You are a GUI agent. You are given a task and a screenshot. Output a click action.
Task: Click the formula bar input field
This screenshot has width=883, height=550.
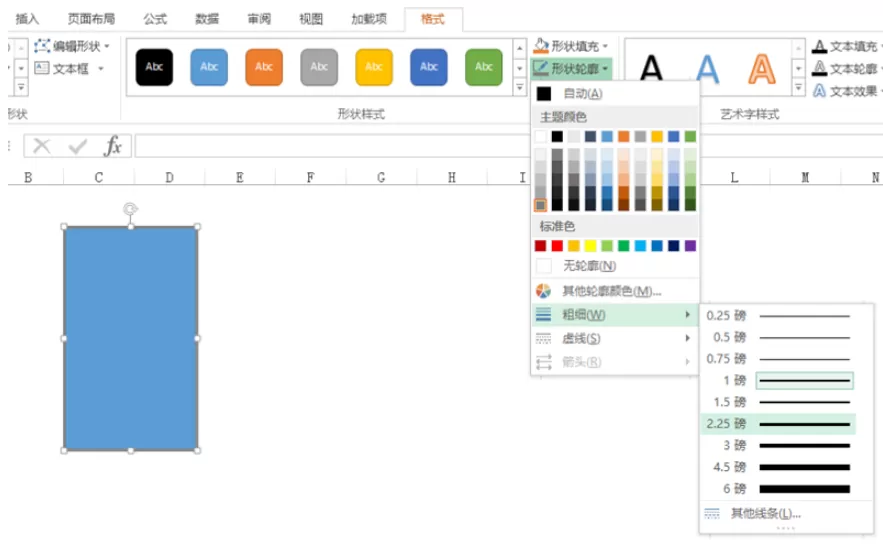[x=332, y=146]
